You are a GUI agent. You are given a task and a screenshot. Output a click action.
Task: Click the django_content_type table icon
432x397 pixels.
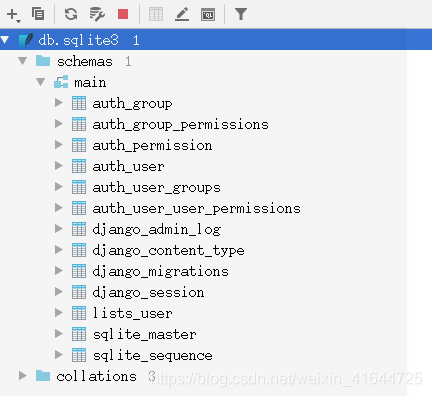(79, 250)
